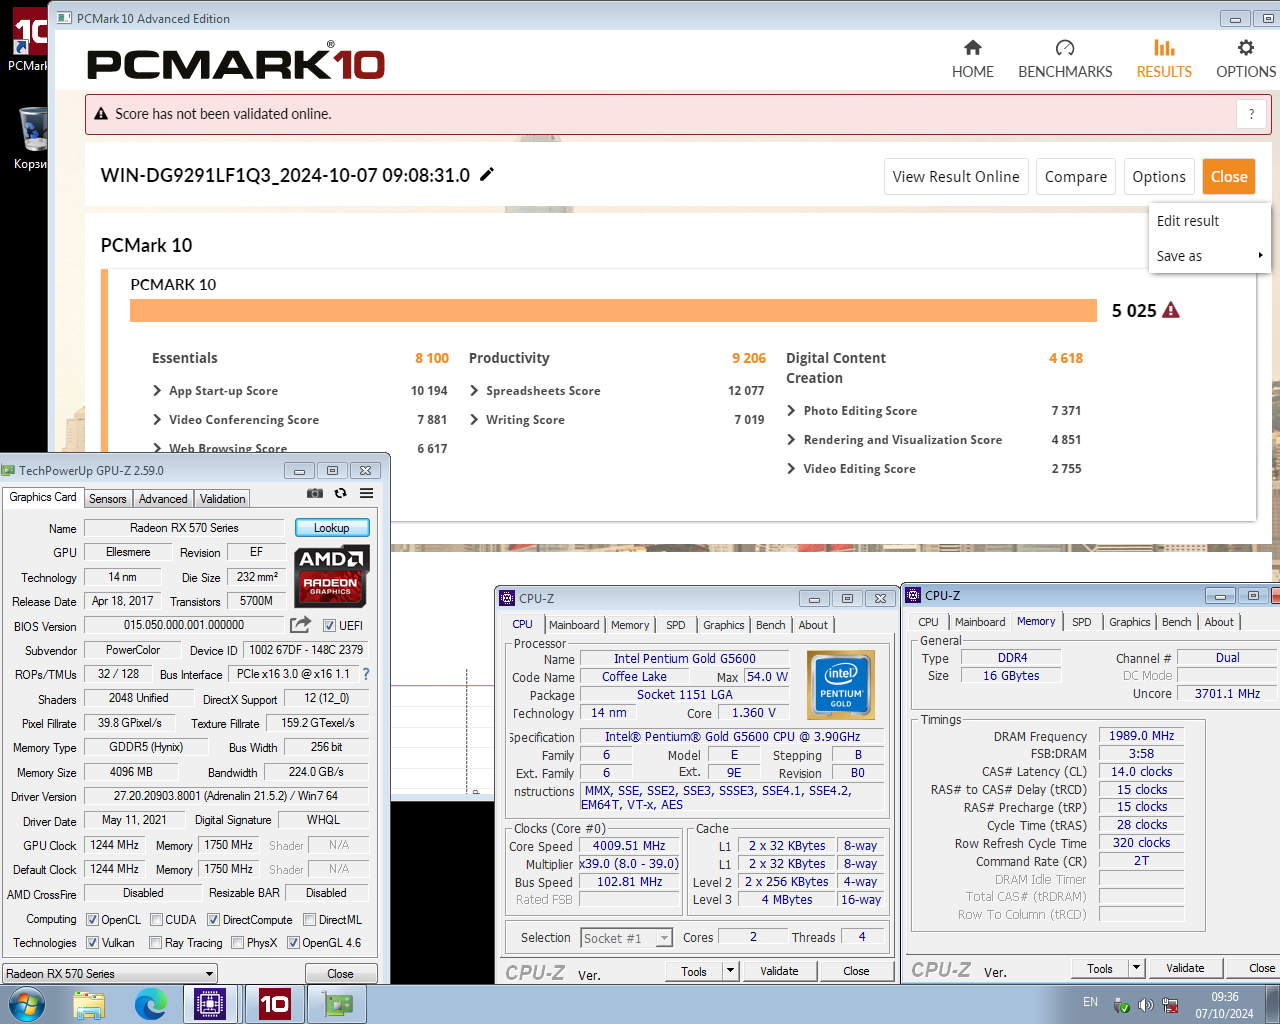
Task: Open Save as submenu
Action: (1210, 256)
